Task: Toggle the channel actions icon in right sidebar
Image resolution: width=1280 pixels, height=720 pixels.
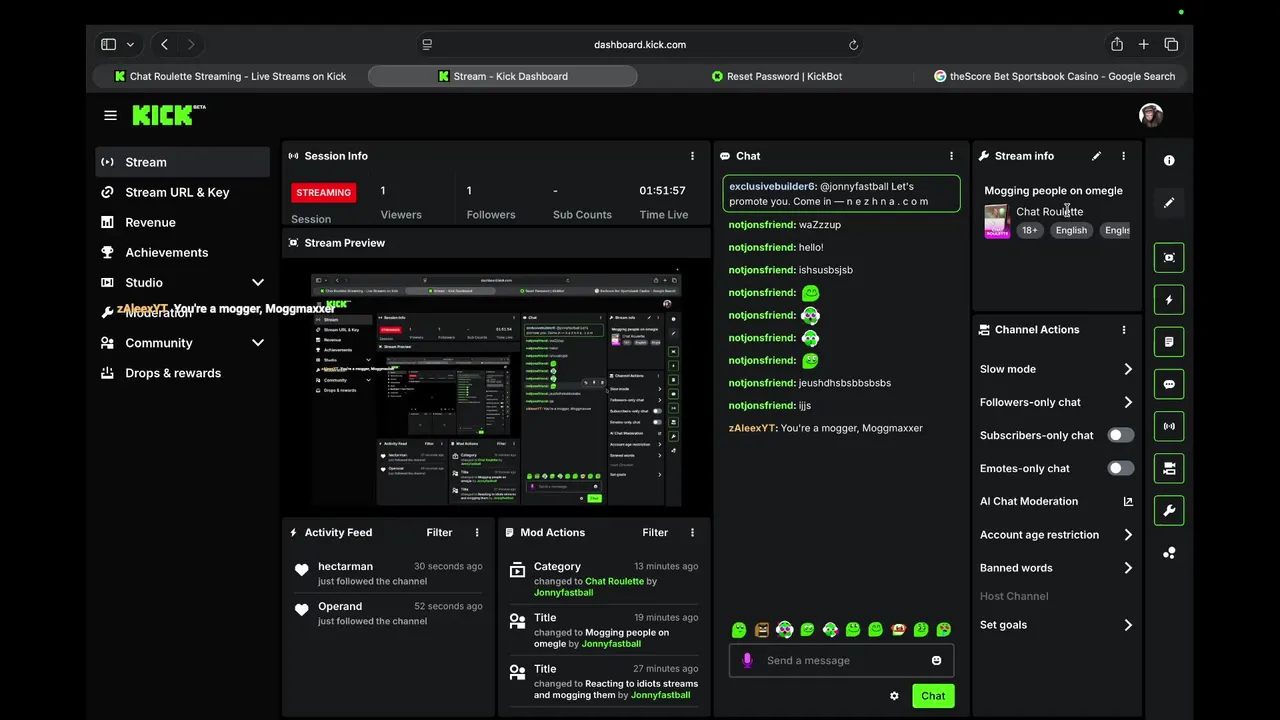Action: point(1169,468)
